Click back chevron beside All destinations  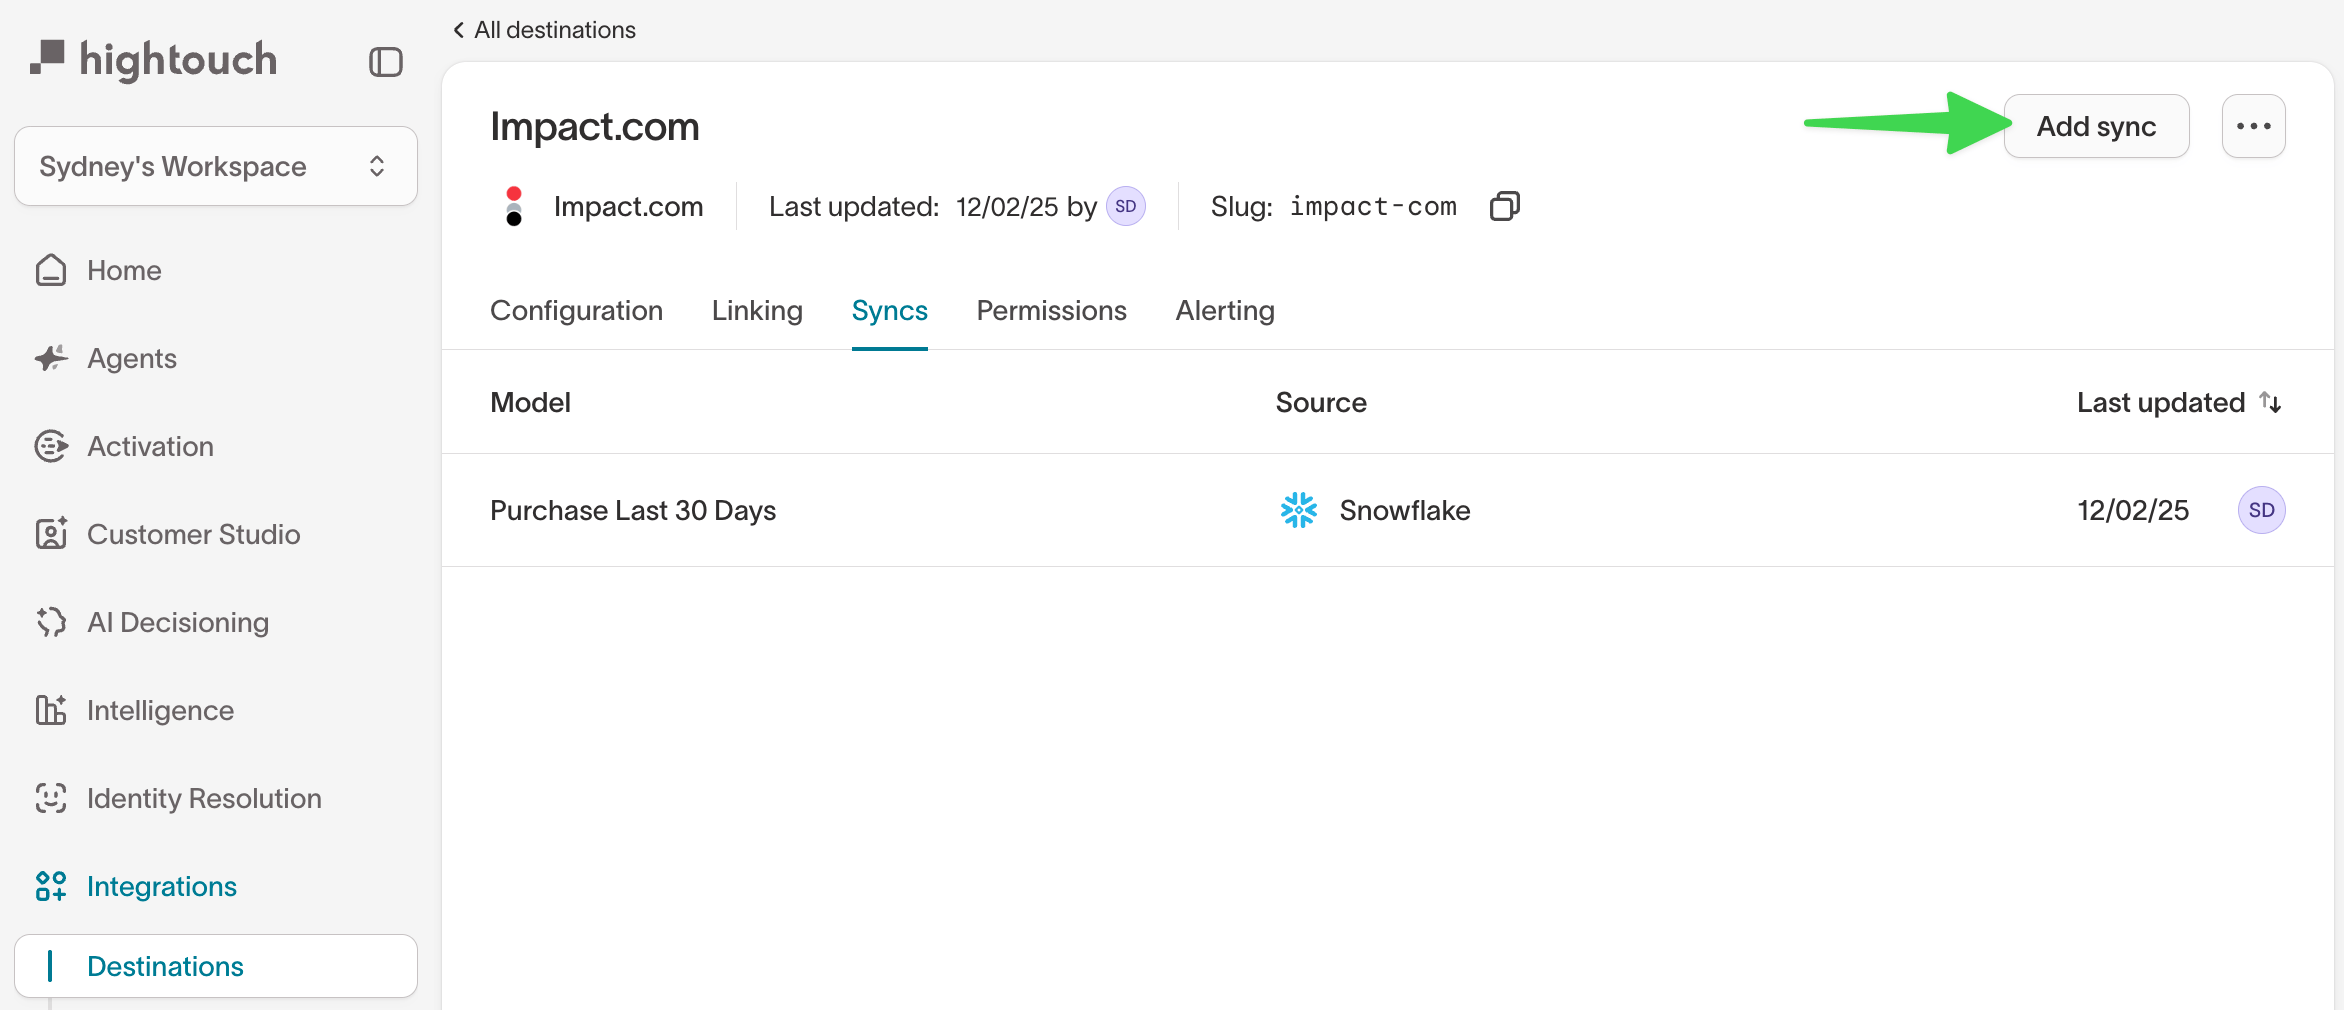(459, 30)
